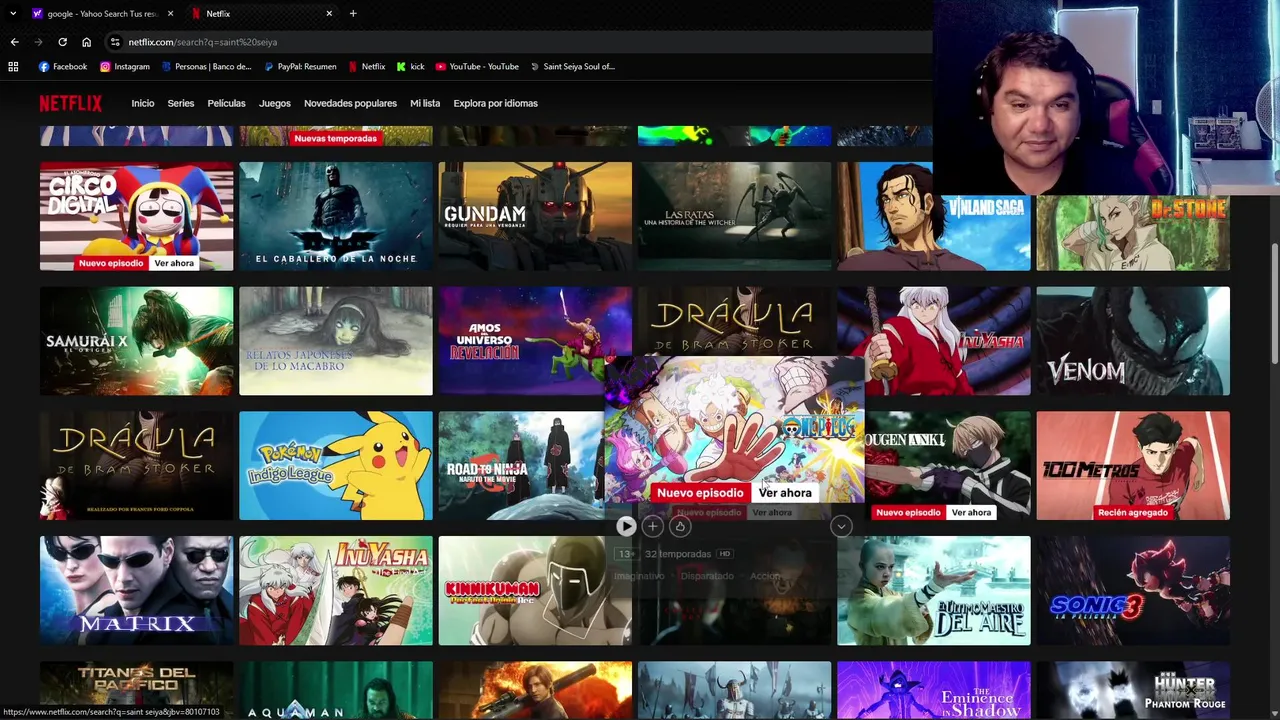This screenshot has height=720, width=1280.
Task: Open the Sonic 3 thumbnail
Action: [1133, 590]
